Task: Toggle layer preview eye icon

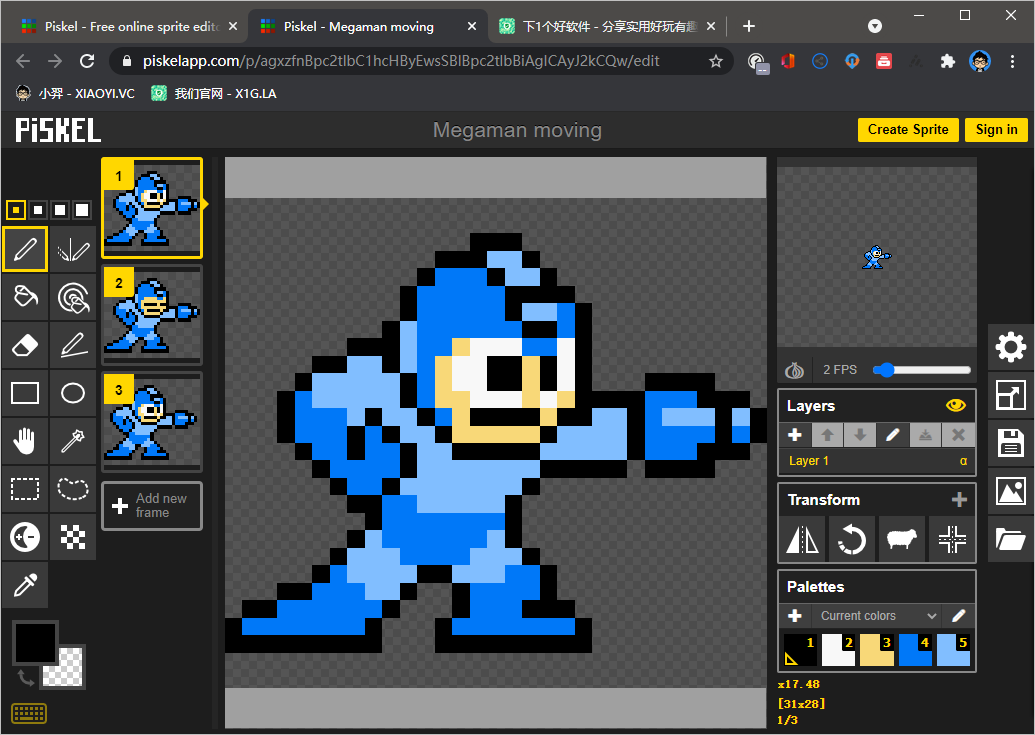Action: tap(956, 406)
